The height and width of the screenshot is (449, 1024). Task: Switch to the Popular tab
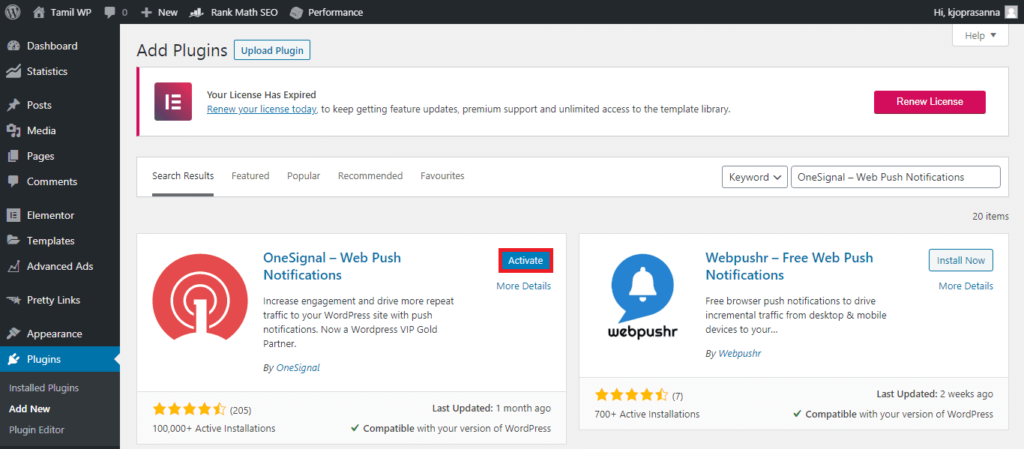[304, 176]
